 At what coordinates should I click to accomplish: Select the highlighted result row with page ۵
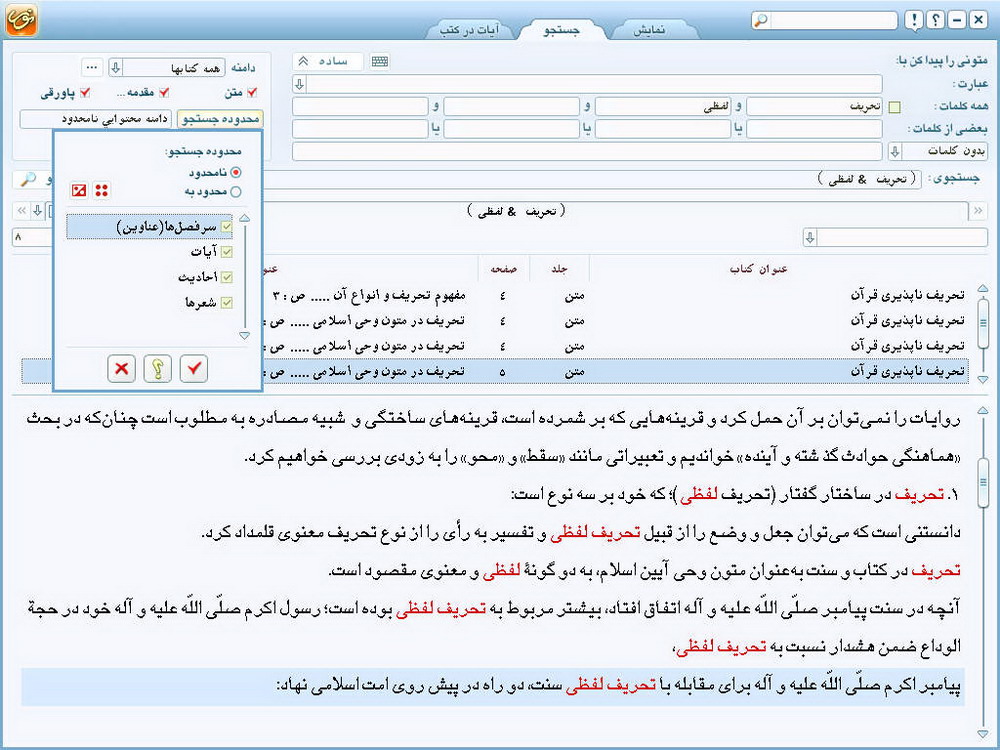click(x=495, y=371)
